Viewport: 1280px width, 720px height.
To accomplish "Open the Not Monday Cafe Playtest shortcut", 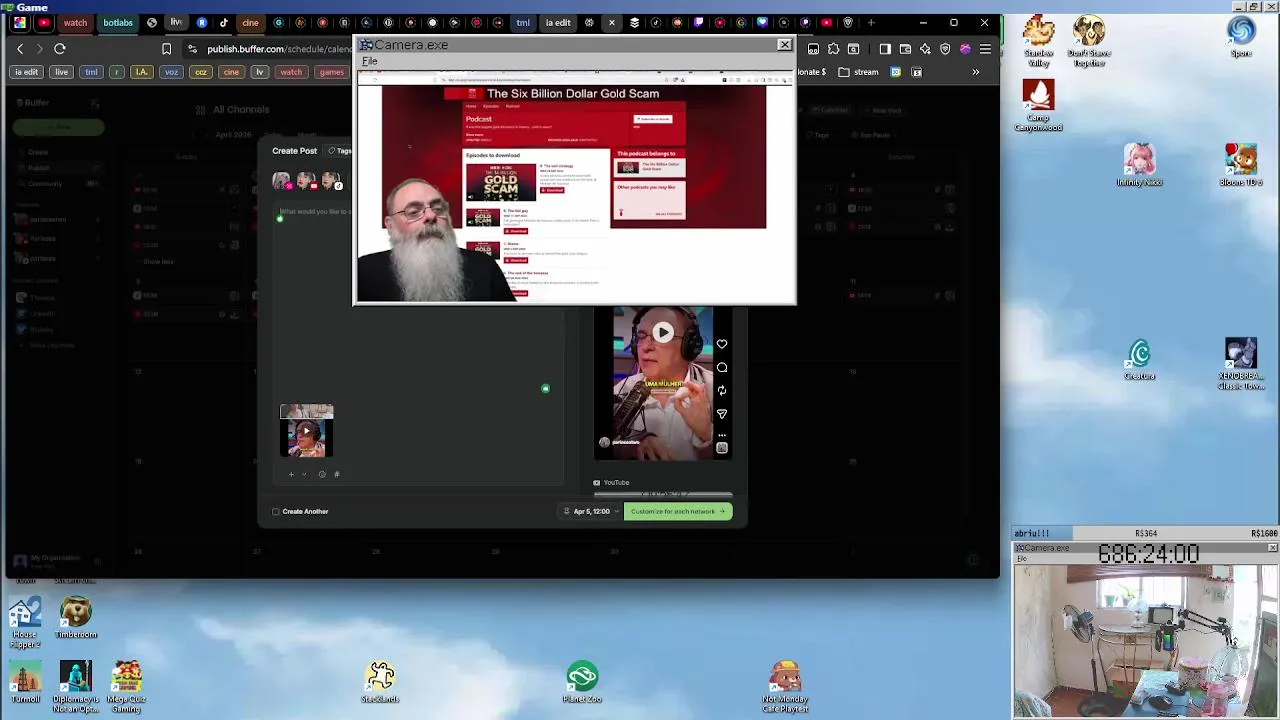I will (785, 687).
